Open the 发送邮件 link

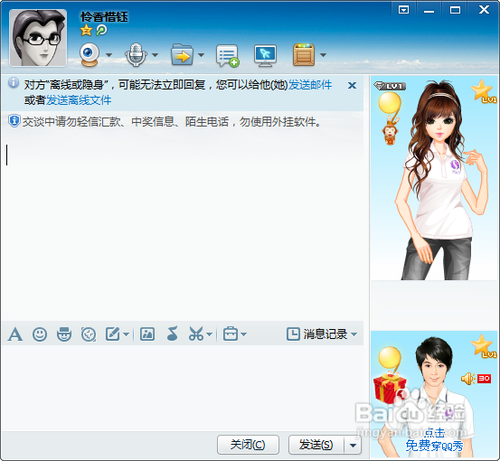click(310, 85)
